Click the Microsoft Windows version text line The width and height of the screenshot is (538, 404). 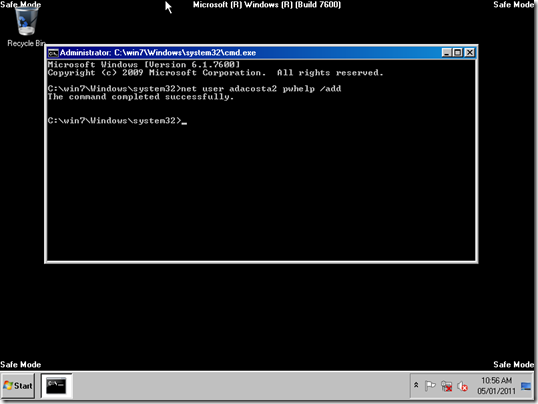[x=143, y=65]
